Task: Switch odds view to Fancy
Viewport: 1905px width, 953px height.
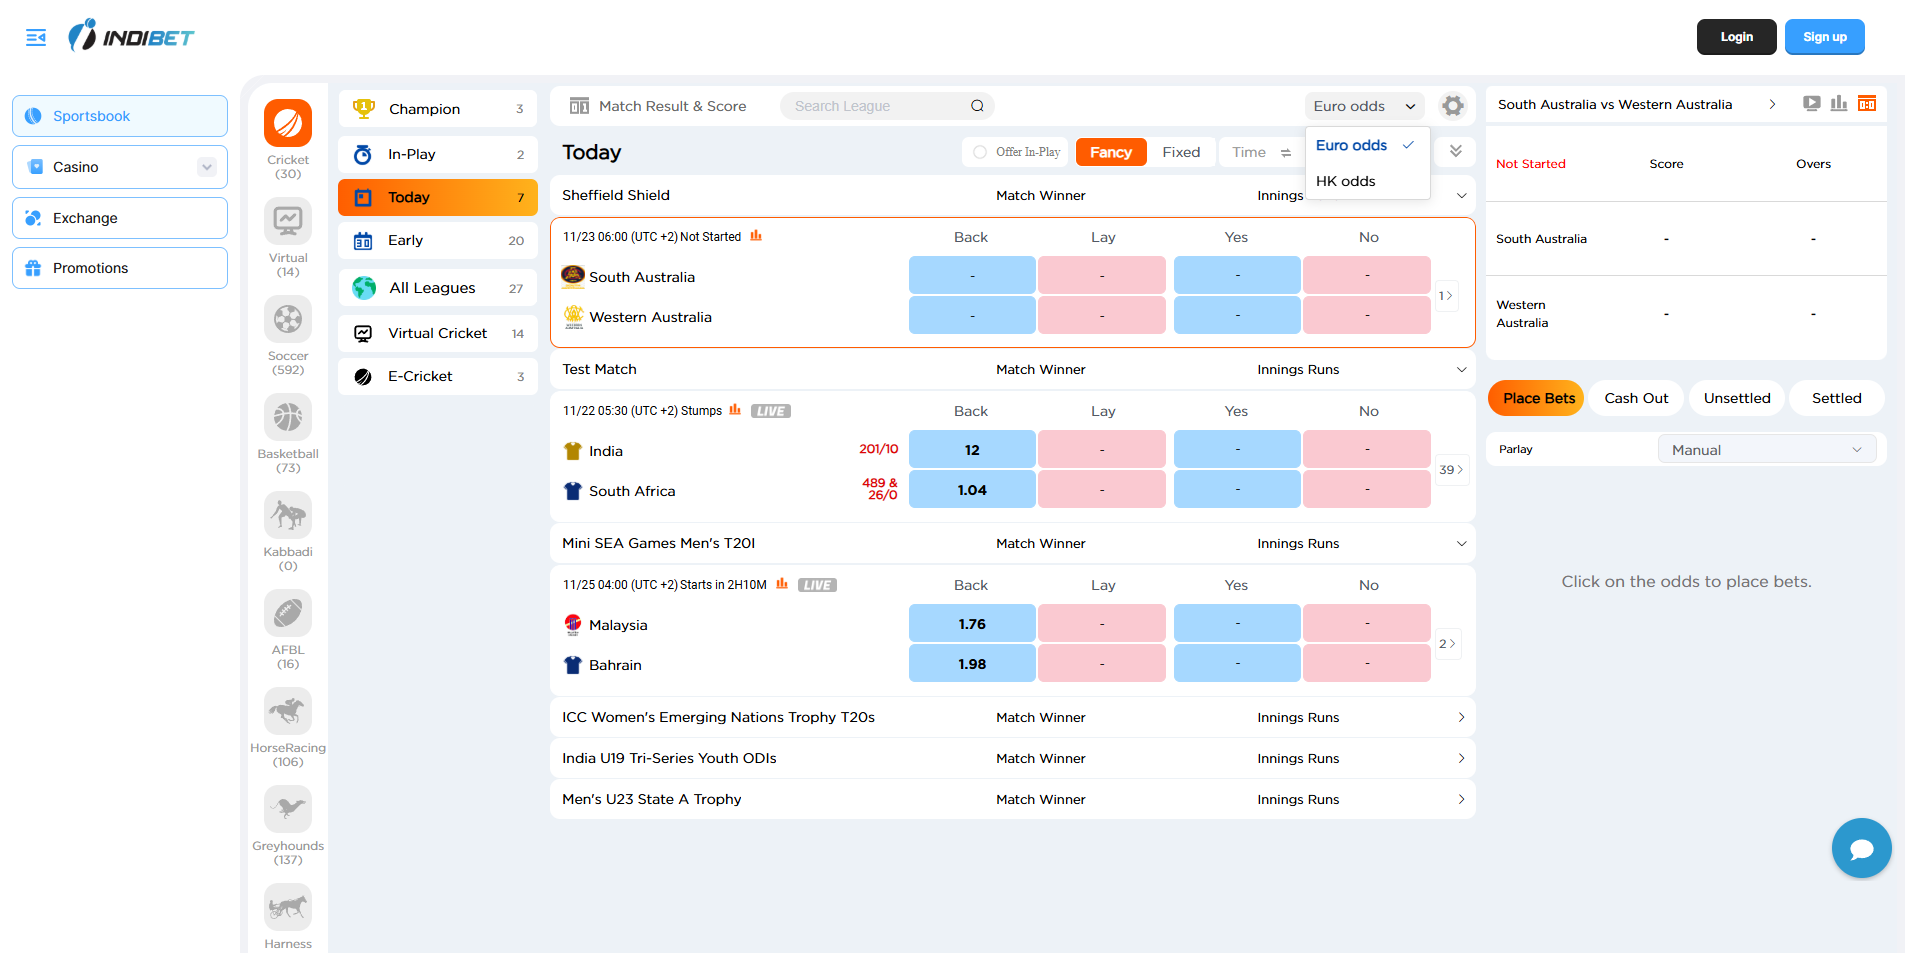Action: tap(1110, 152)
